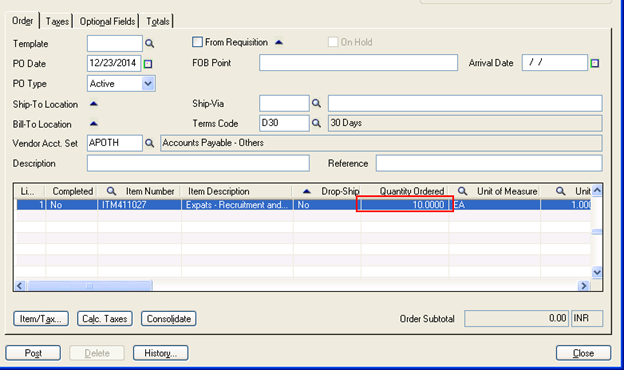Click the Completed column header
This screenshot has height=370, width=624.
(72, 191)
